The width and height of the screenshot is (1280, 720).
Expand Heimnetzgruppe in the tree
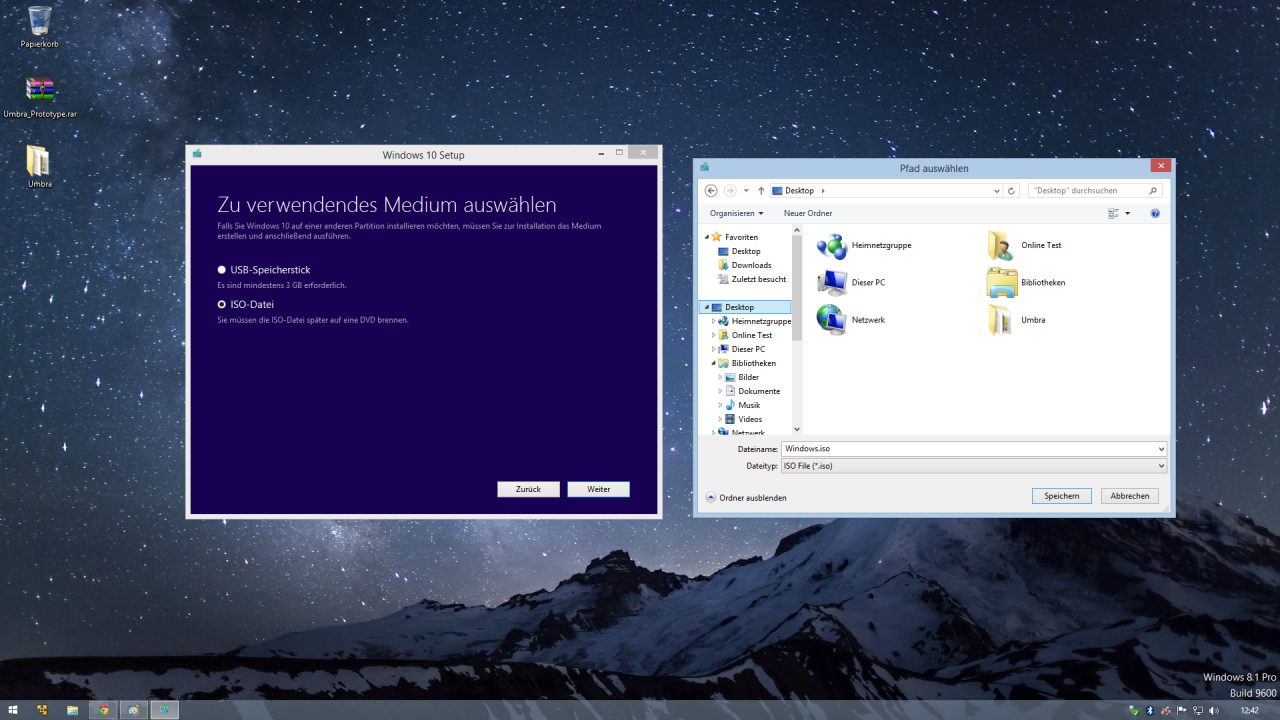point(713,321)
